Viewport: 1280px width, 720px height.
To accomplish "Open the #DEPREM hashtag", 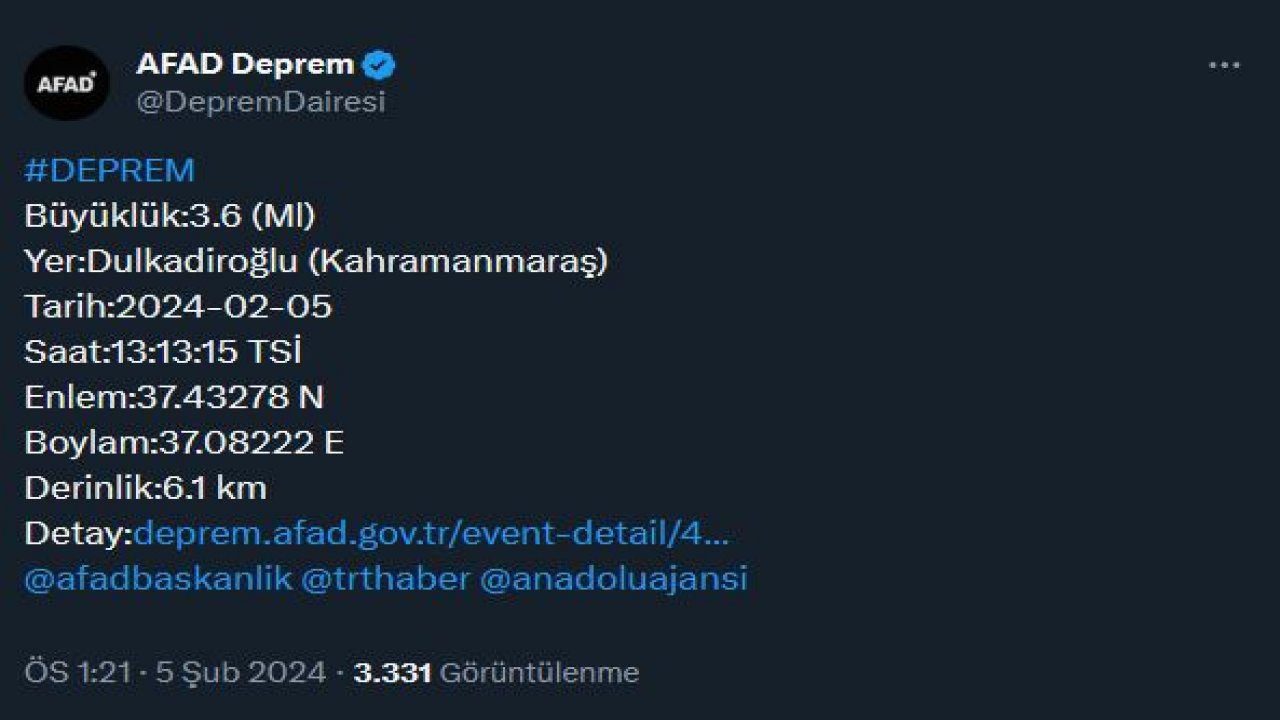I will (110, 169).
